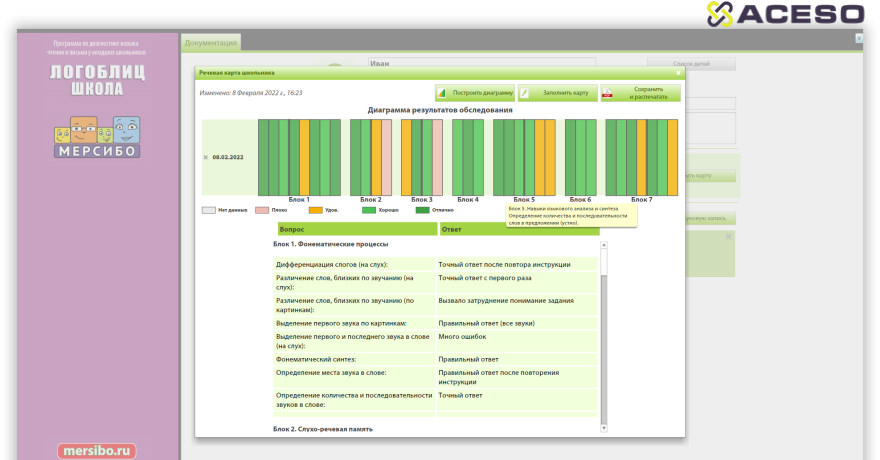Click the bar chart icon on Построить диаграмму

(442, 93)
